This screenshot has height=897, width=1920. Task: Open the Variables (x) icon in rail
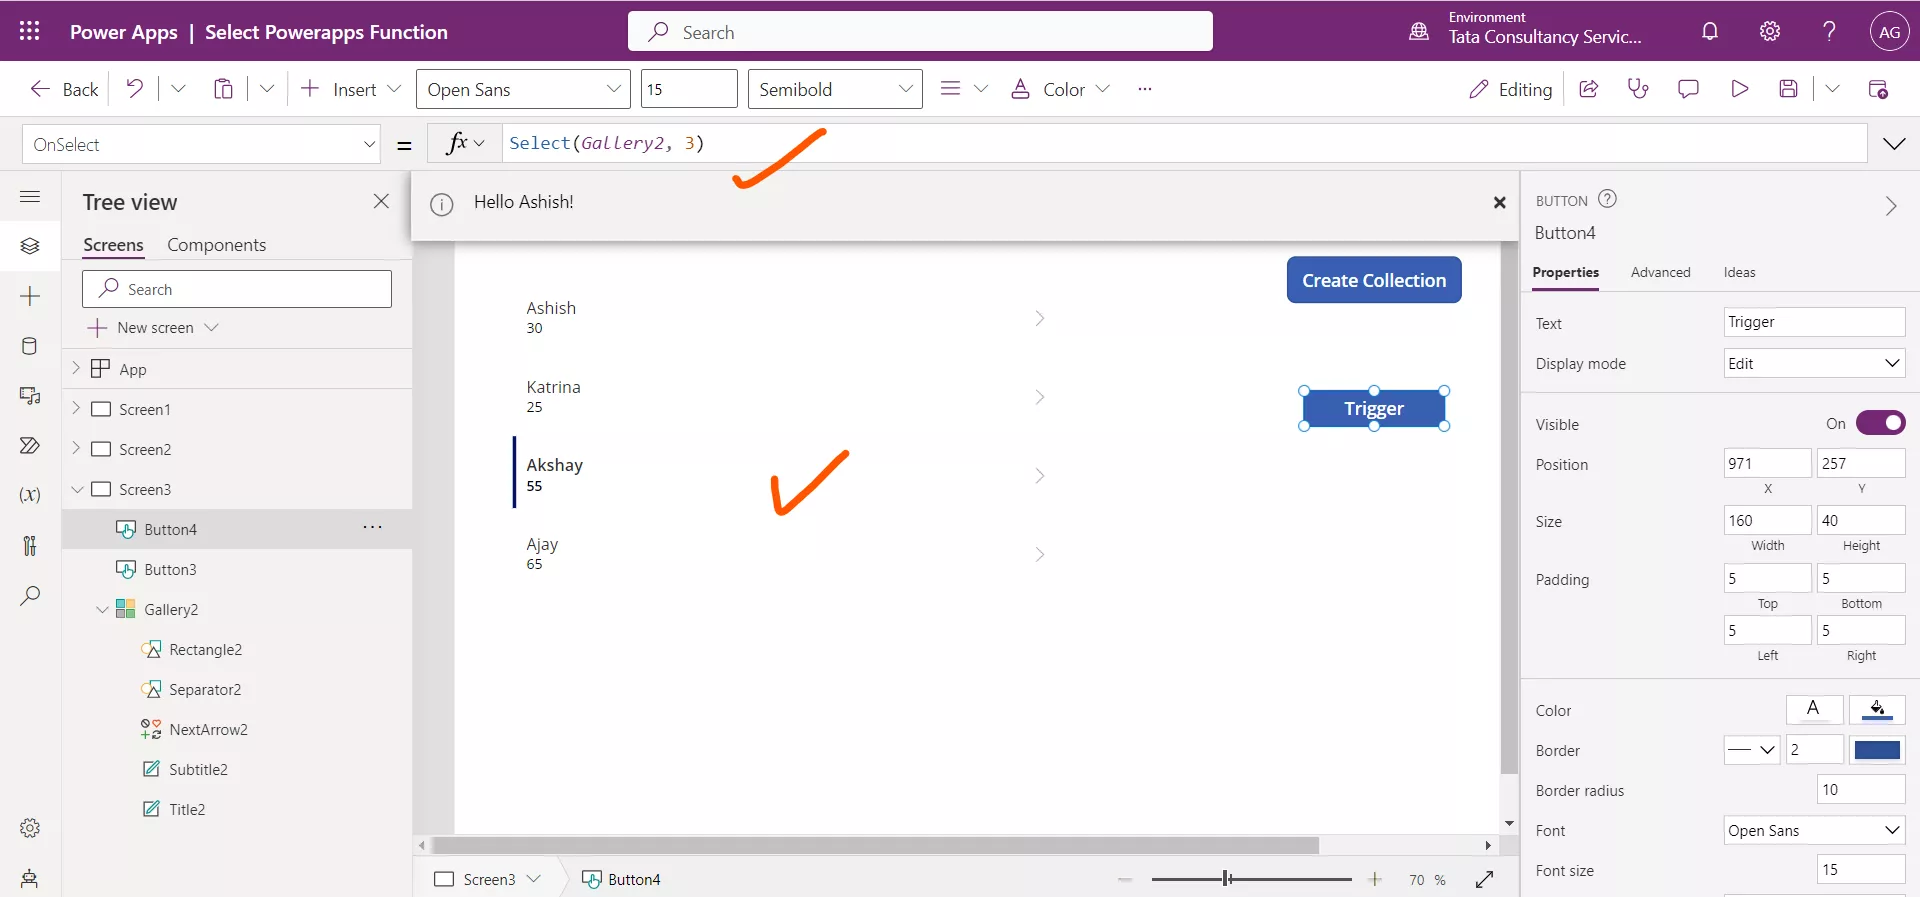[x=30, y=495]
